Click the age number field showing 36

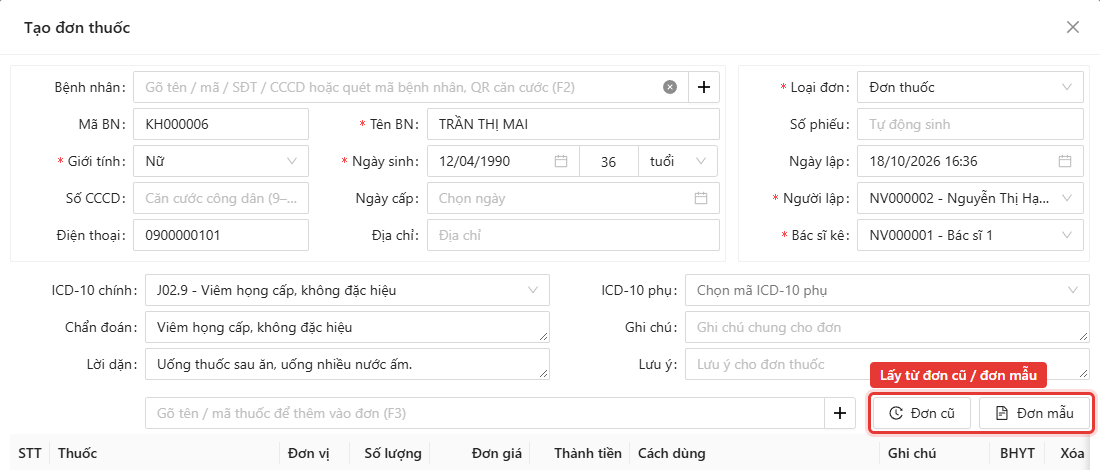609,161
